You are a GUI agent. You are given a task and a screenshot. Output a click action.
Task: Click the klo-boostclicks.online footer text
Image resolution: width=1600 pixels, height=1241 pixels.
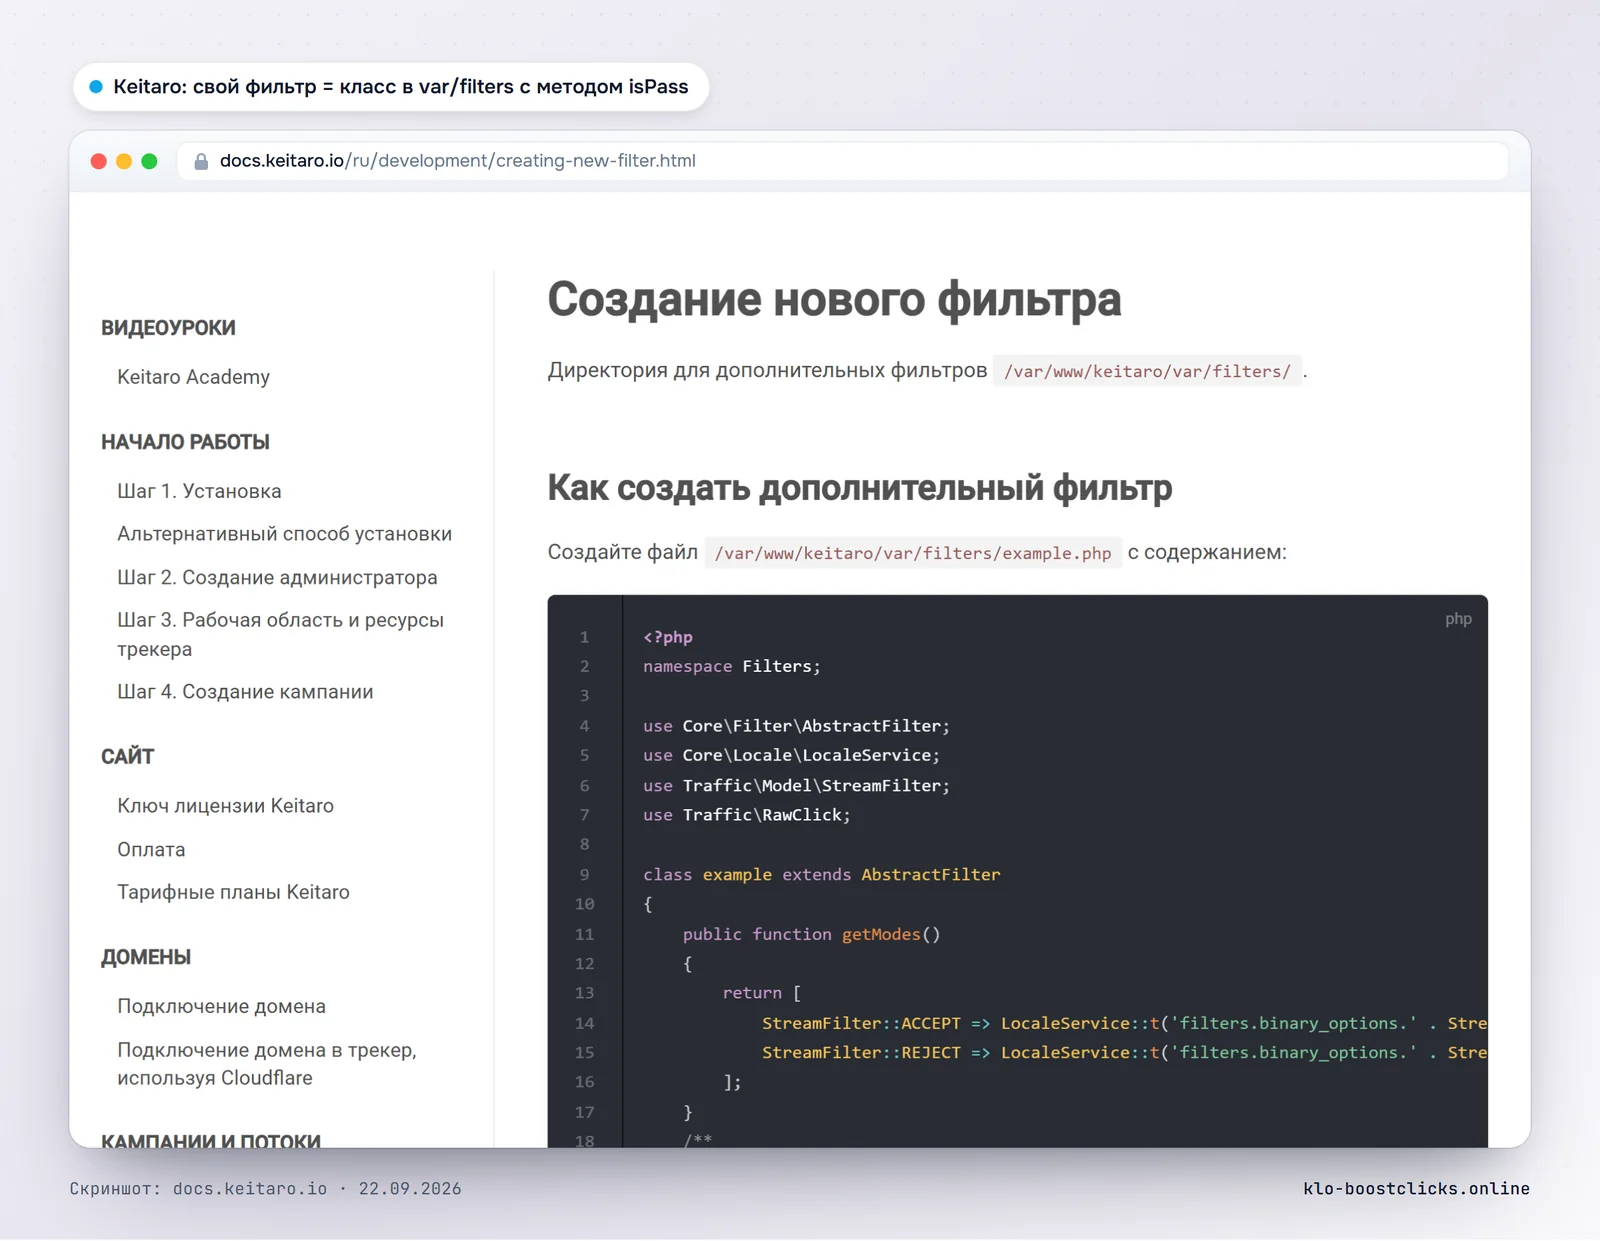point(1416,1189)
